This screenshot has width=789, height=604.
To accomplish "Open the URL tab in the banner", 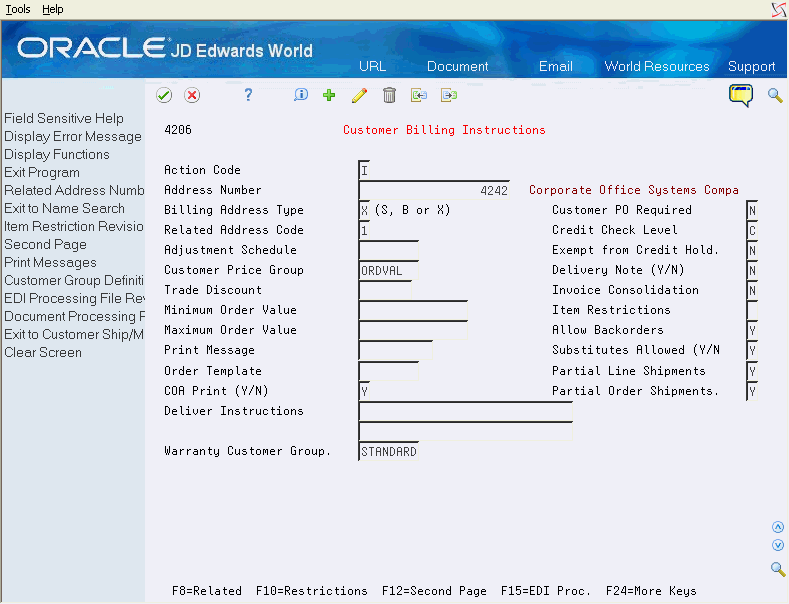I will pos(372,66).
